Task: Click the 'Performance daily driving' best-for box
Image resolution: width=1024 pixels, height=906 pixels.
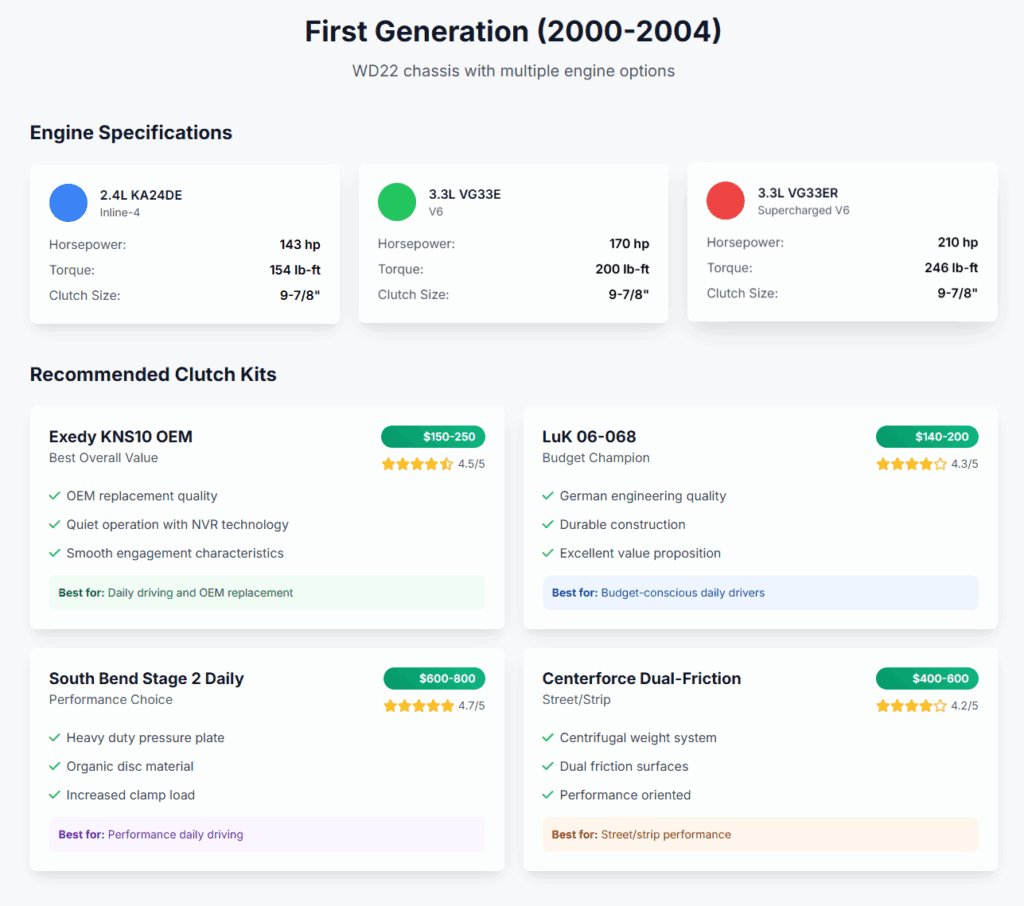Action: (x=267, y=834)
